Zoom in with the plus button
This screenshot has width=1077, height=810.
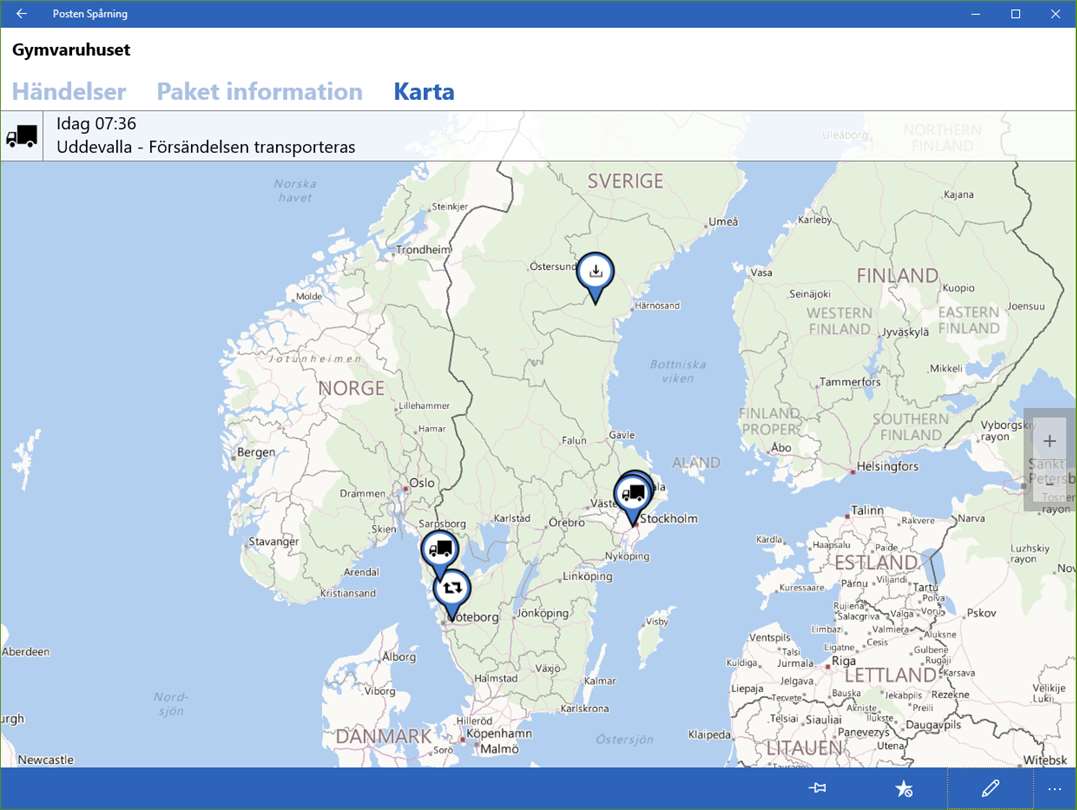[x=1050, y=441]
